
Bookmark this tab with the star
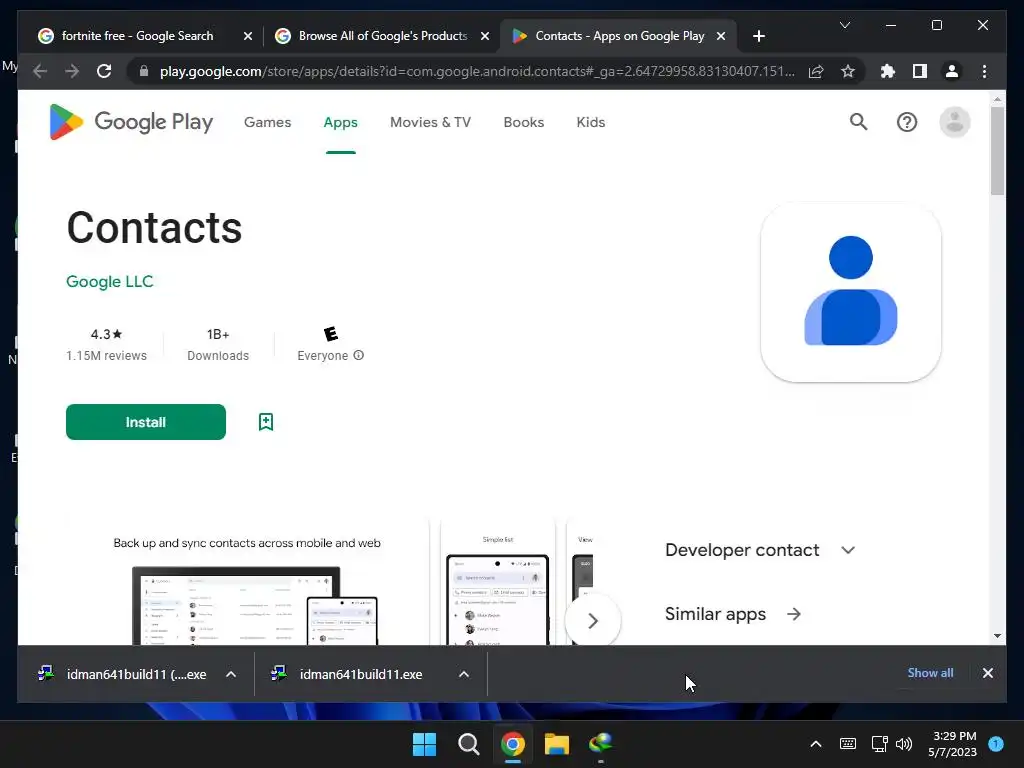coord(848,71)
